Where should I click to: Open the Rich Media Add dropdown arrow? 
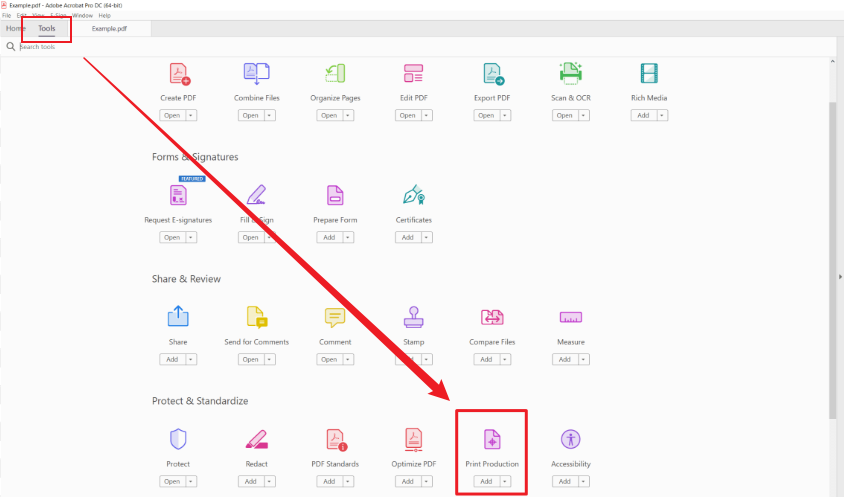click(662, 115)
